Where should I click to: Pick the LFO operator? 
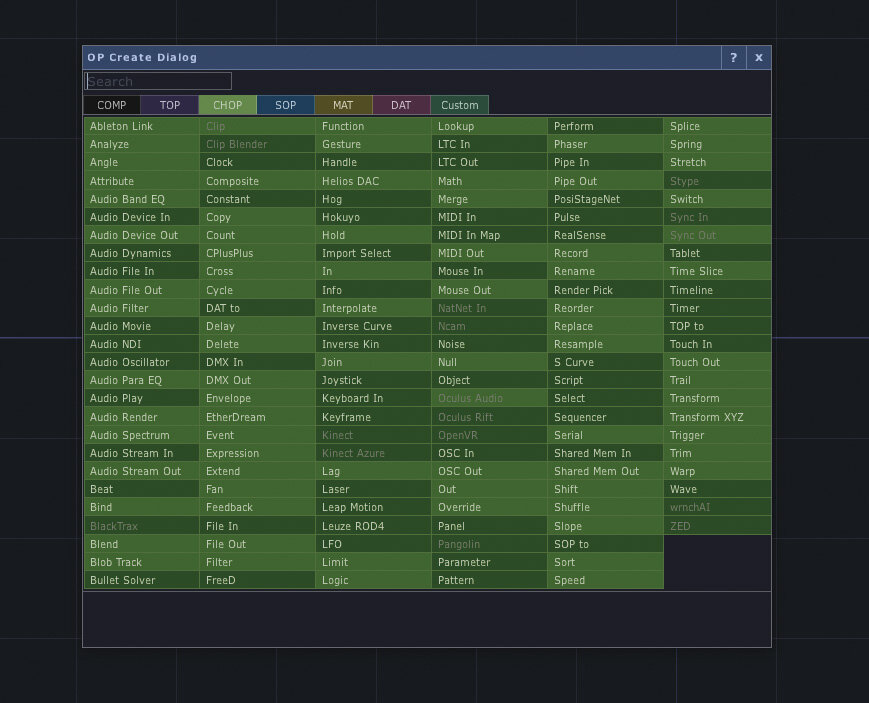tap(373, 544)
